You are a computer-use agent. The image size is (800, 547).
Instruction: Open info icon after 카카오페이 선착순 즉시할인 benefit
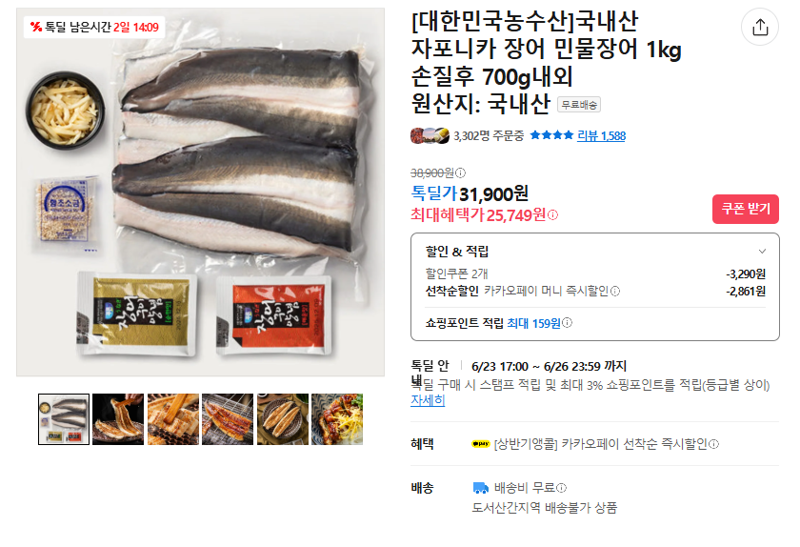point(714,444)
